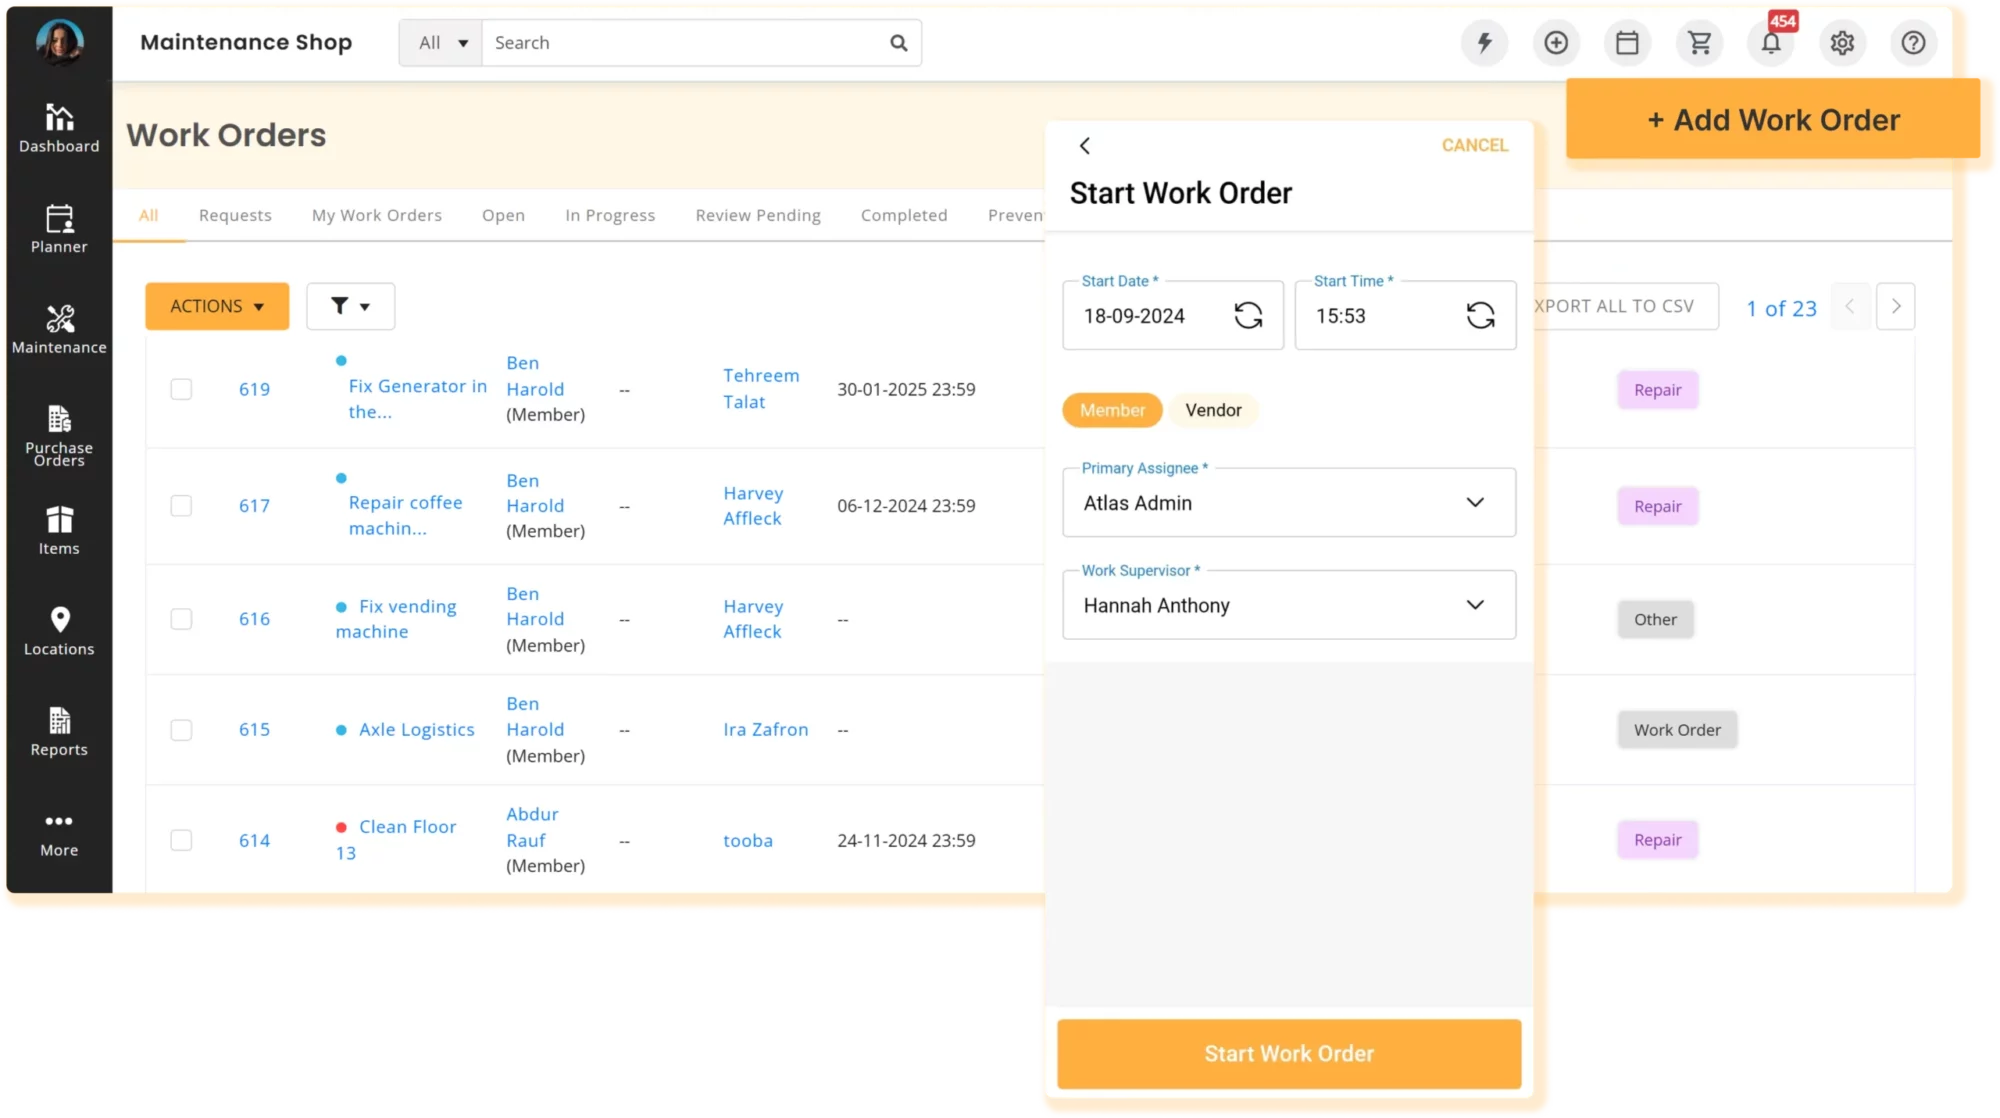This screenshot has width=2000, height=1118.
Task: Go to Purchase Orders in sidebar
Action: (x=59, y=435)
